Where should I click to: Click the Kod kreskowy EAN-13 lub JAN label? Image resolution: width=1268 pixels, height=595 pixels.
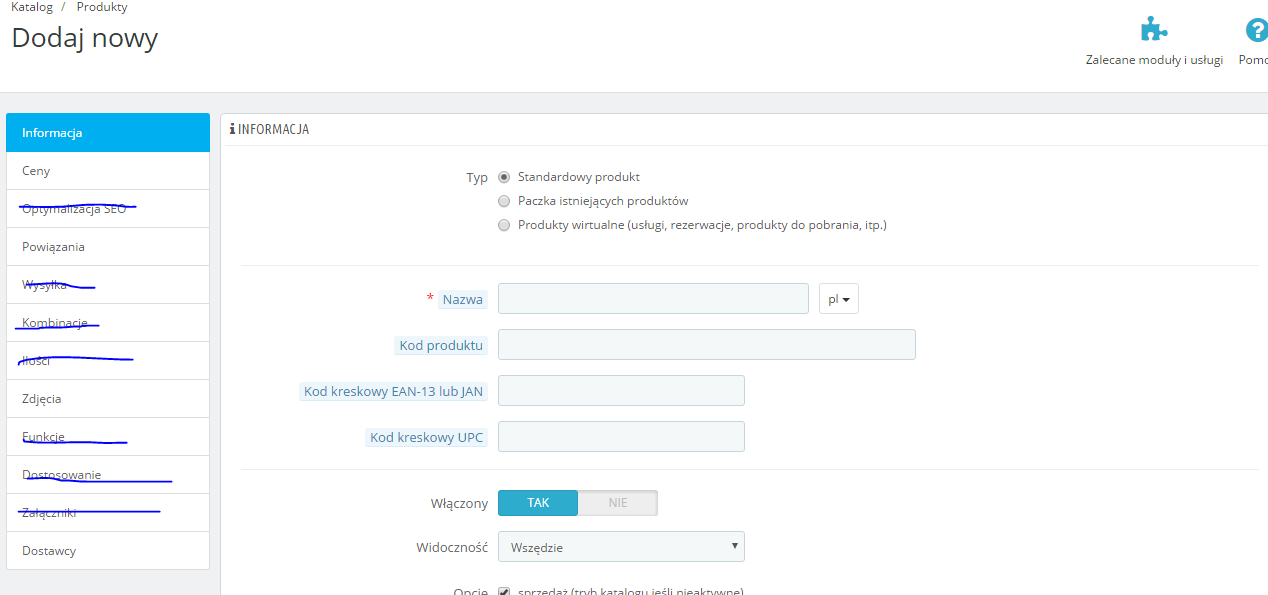[394, 392]
